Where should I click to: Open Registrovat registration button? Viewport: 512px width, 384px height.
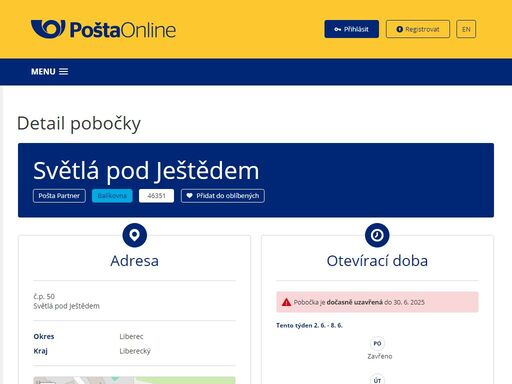click(418, 29)
